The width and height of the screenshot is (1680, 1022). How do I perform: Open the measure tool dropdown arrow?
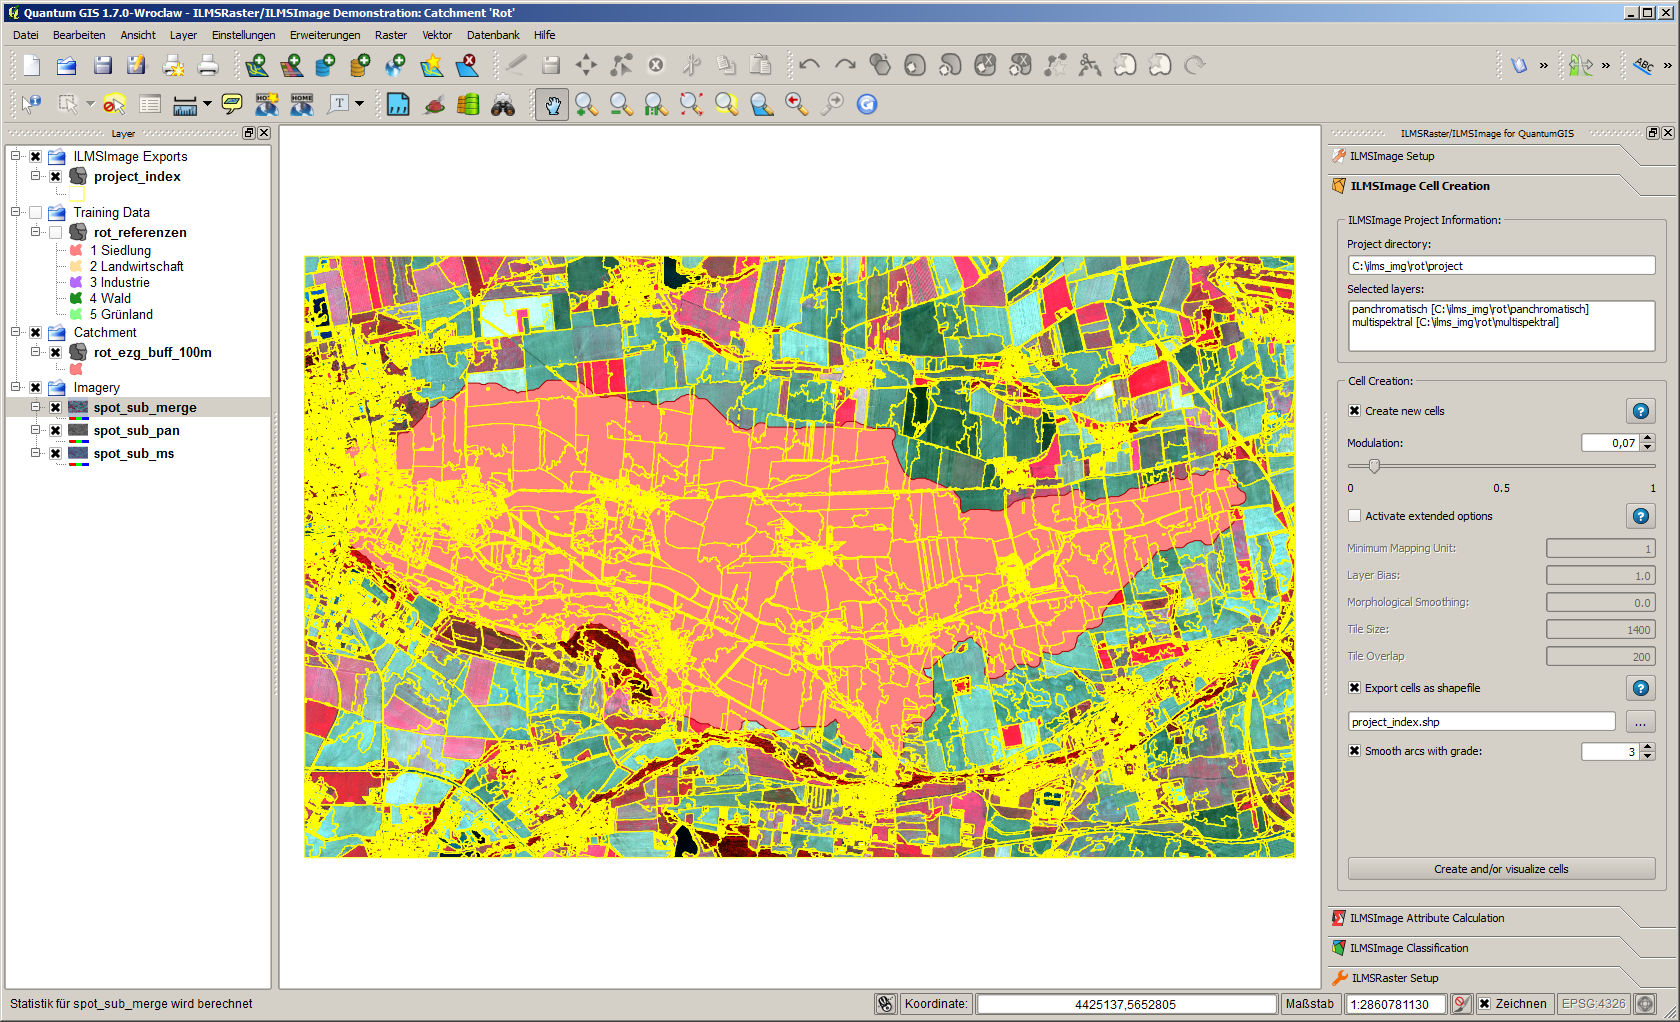tap(207, 104)
